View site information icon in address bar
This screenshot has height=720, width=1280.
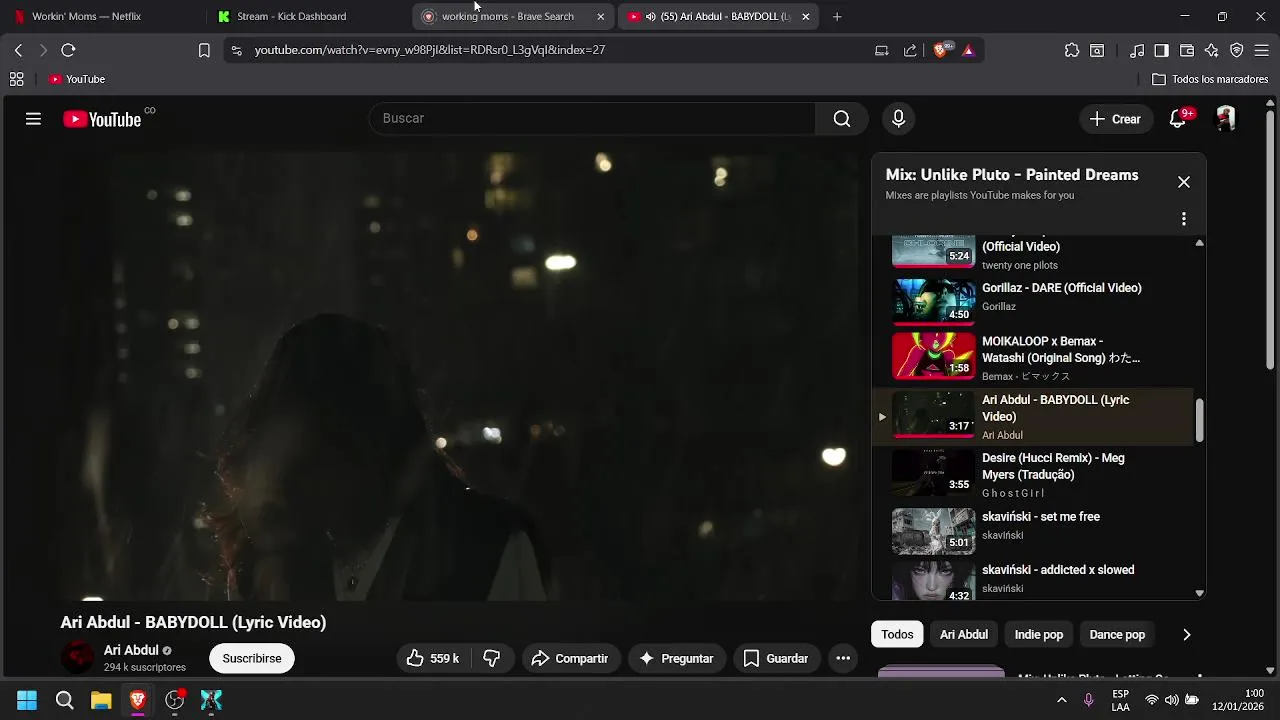(x=236, y=50)
